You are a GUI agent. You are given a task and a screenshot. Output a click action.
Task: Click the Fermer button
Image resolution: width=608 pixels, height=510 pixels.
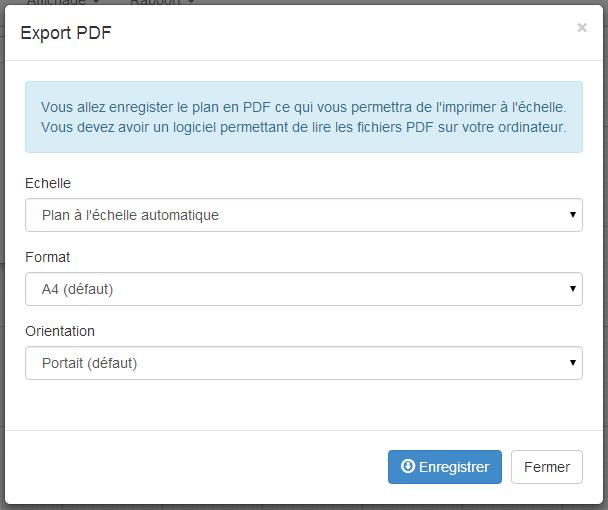546,467
